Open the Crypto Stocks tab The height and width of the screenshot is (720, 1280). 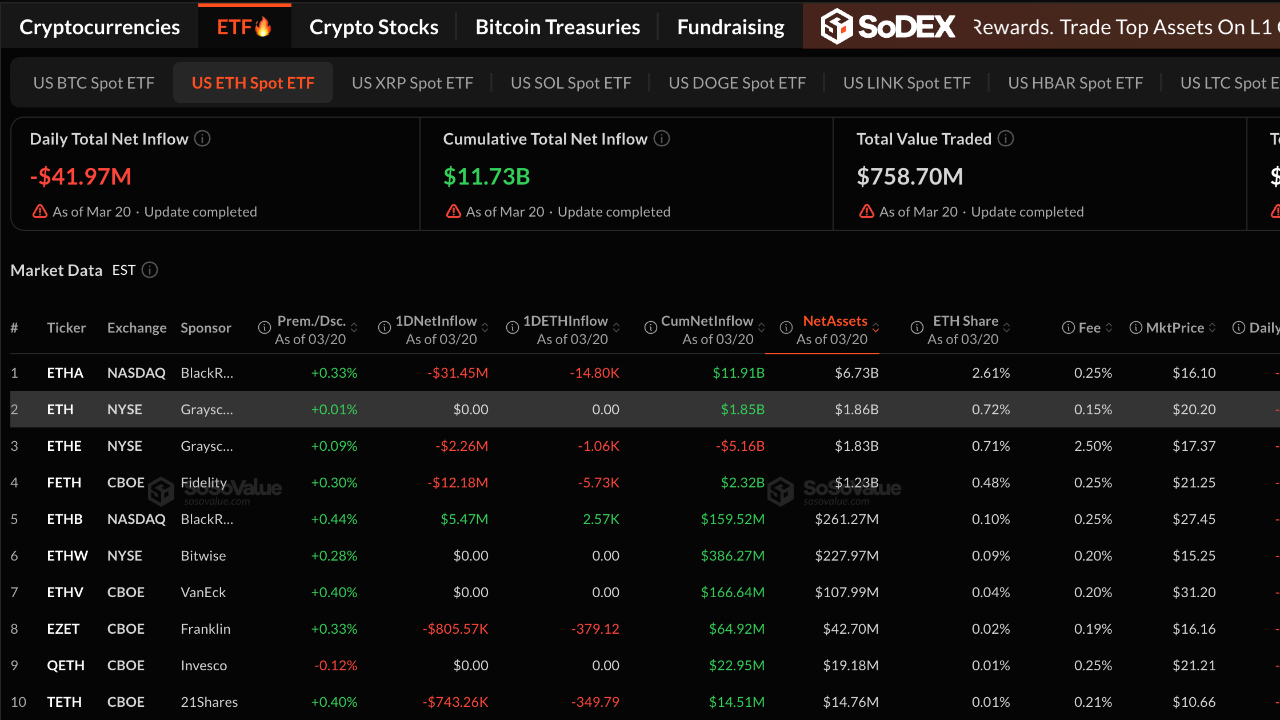coord(373,27)
